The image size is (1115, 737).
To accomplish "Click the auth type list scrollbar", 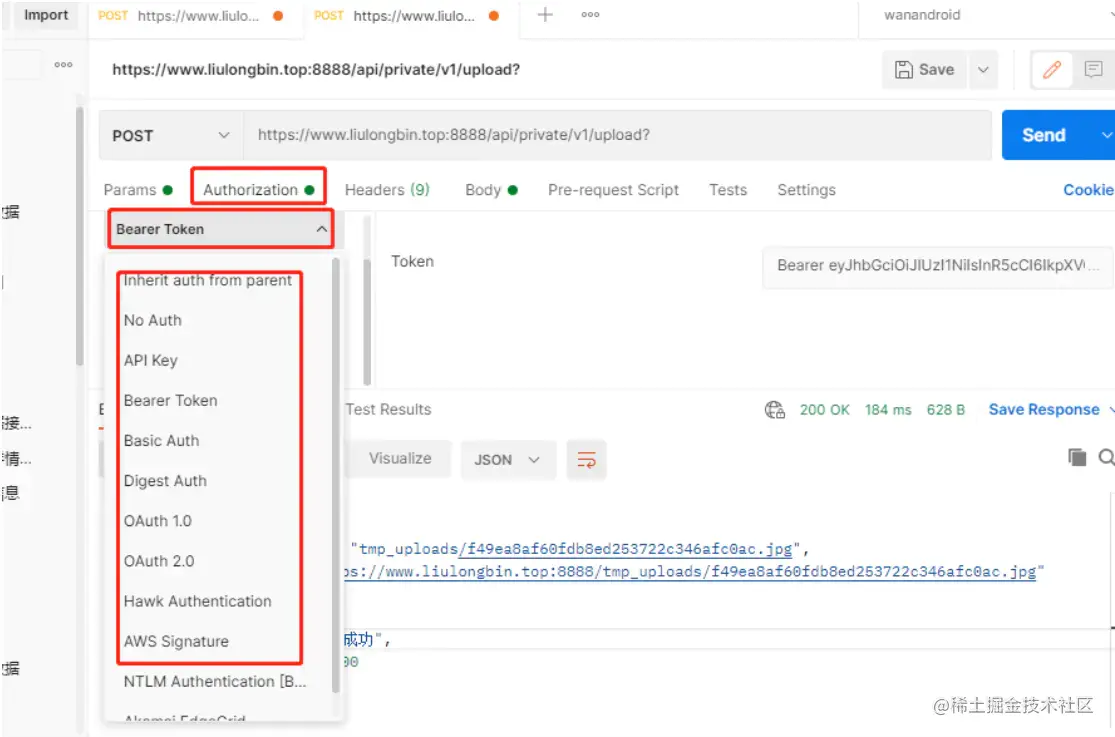I will pyautogui.click(x=336, y=475).
